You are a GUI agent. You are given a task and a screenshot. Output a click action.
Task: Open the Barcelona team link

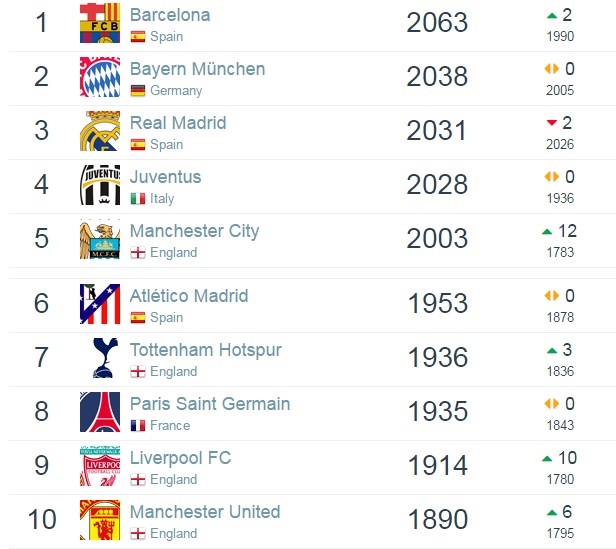pyautogui.click(x=170, y=15)
